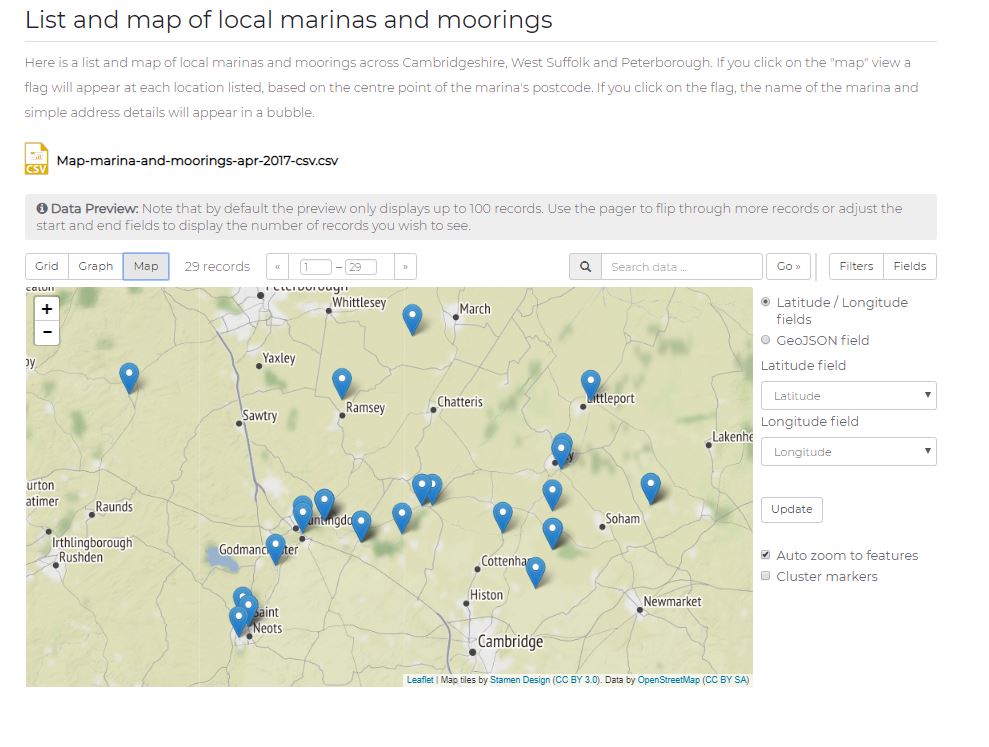Zoom in on the map
The width and height of the screenshot is (989, 747).
46,309
